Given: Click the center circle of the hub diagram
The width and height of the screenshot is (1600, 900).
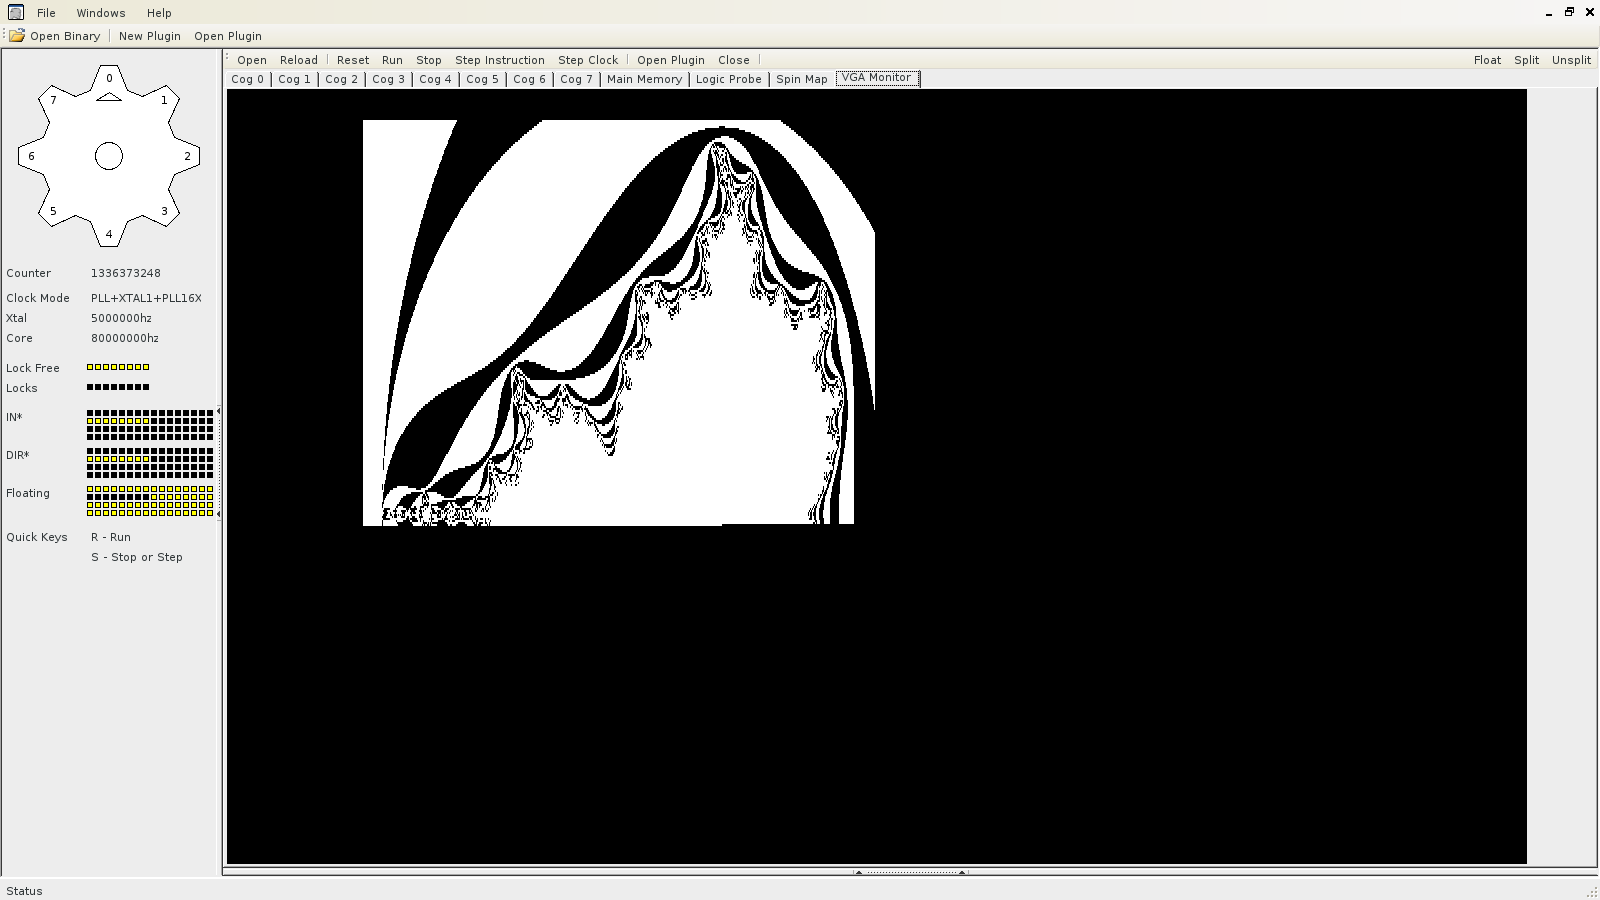Looking at the screenshot, I should point(109,156).
